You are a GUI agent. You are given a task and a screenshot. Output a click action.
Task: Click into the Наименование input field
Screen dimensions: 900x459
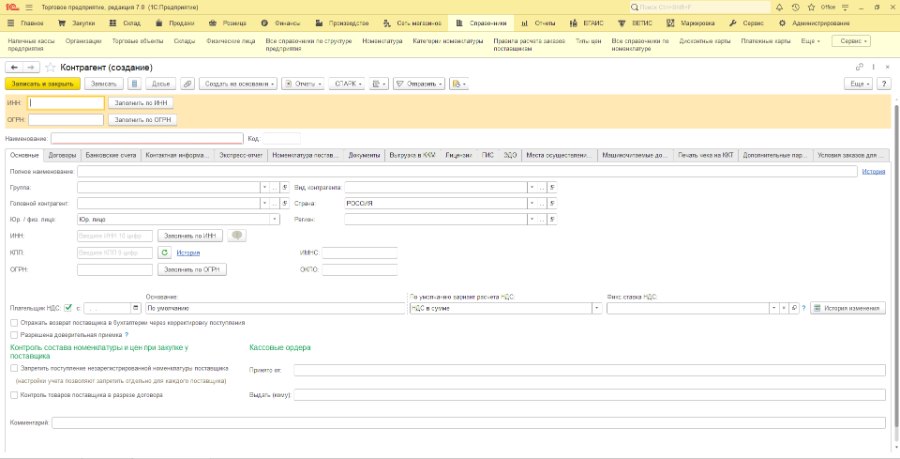coord(147,138)
